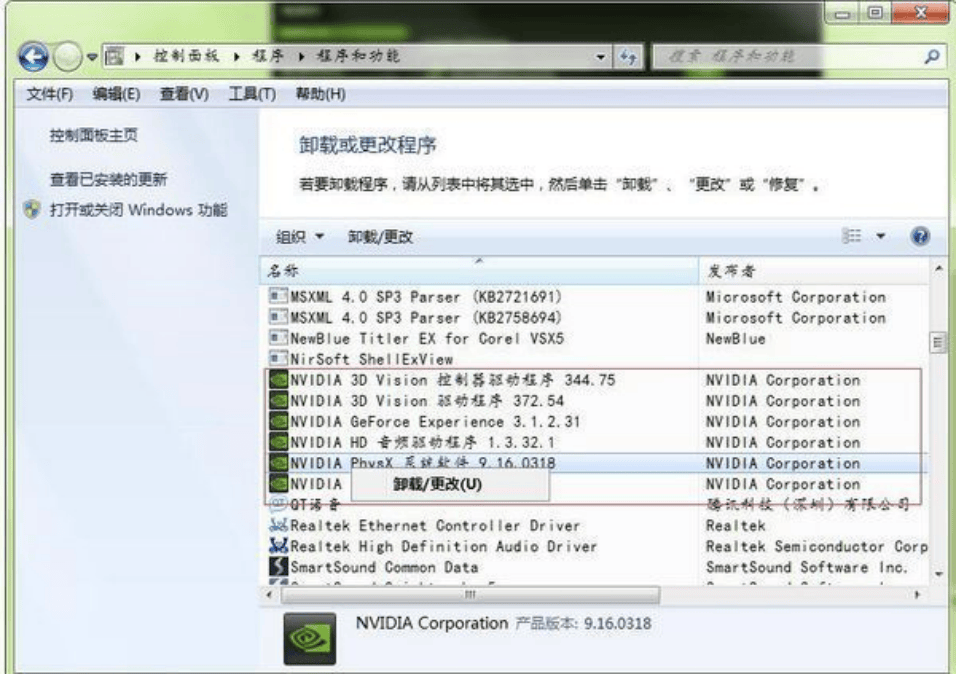Click NVIDIA icon of PhysX row

click(x=278, y=463)
